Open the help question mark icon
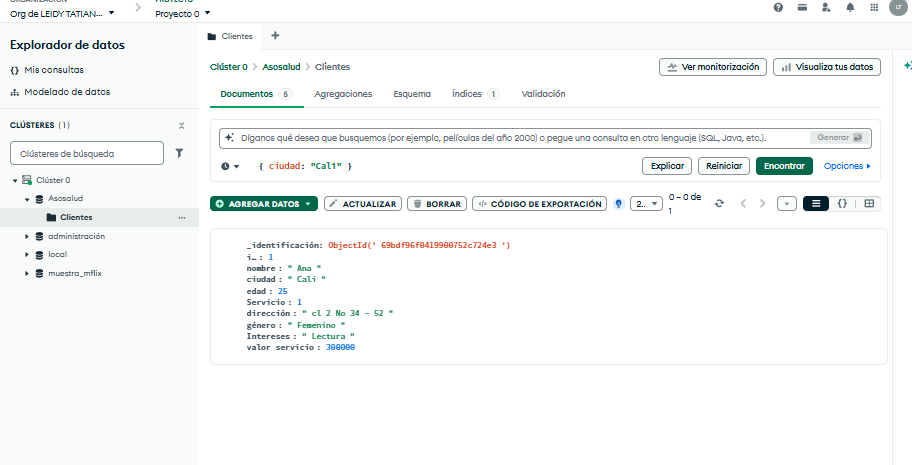This screenshot has width=912, height=465. [x=778, y=7]
